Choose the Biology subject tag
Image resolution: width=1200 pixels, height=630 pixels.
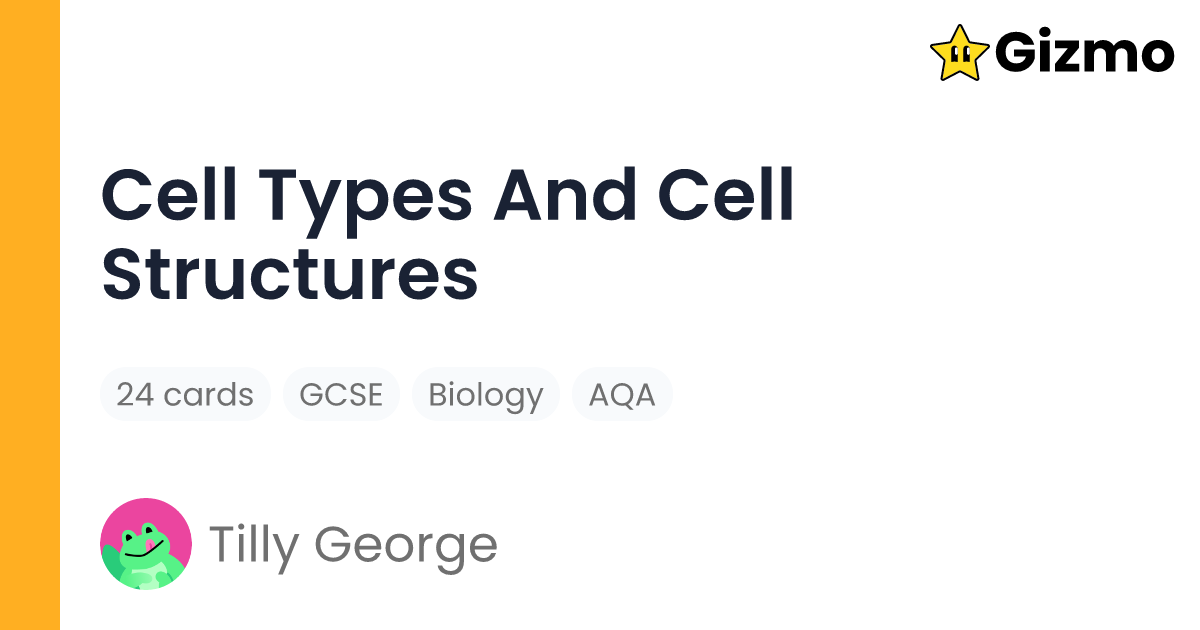(486, 394)
